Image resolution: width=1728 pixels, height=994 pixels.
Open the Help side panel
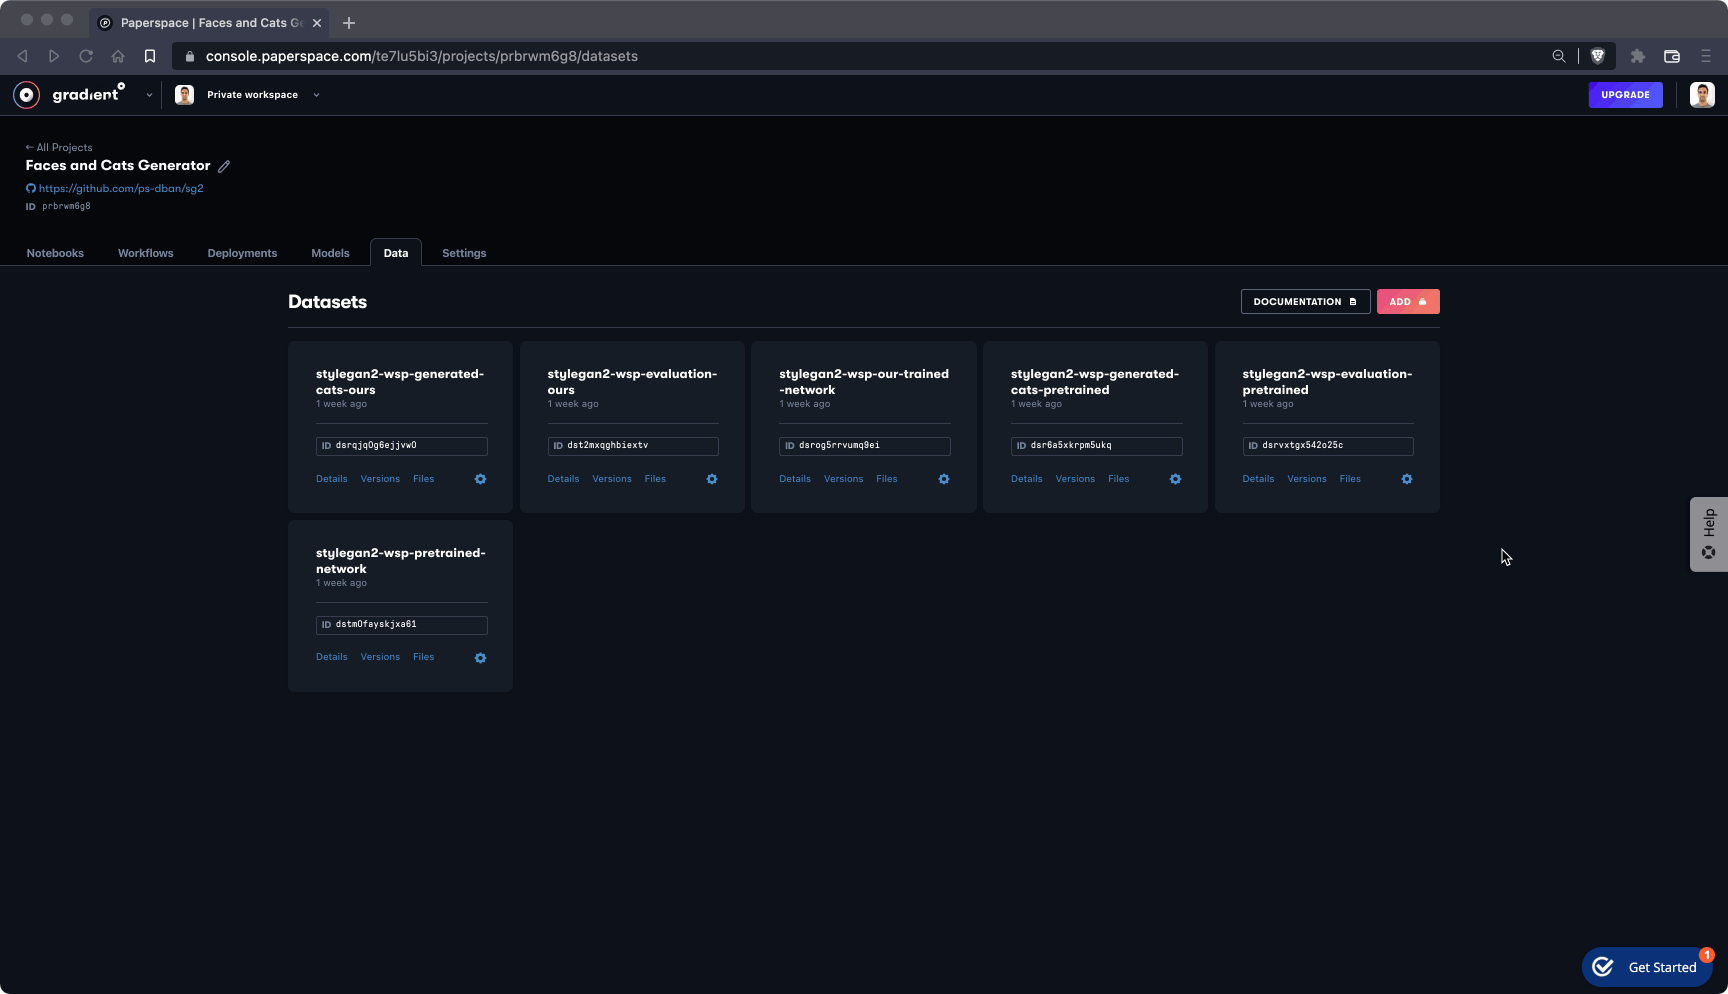click(1709, 534)
